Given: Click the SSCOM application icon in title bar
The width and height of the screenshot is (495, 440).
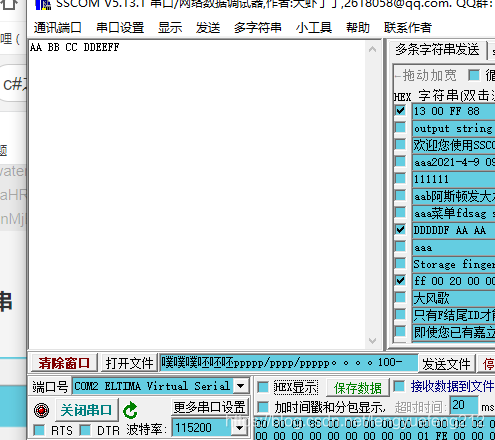Looking at the screenshot, I should [x=43, y=5].
